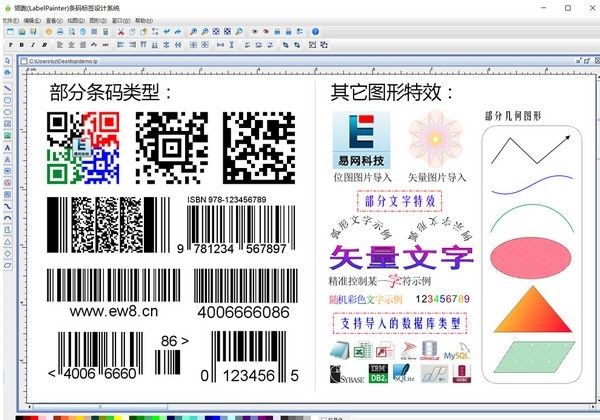Click the horizontal scrollbar thumb
Image resolution: width=600 pixels, height=420 pixels.
[x=100, y=407]
